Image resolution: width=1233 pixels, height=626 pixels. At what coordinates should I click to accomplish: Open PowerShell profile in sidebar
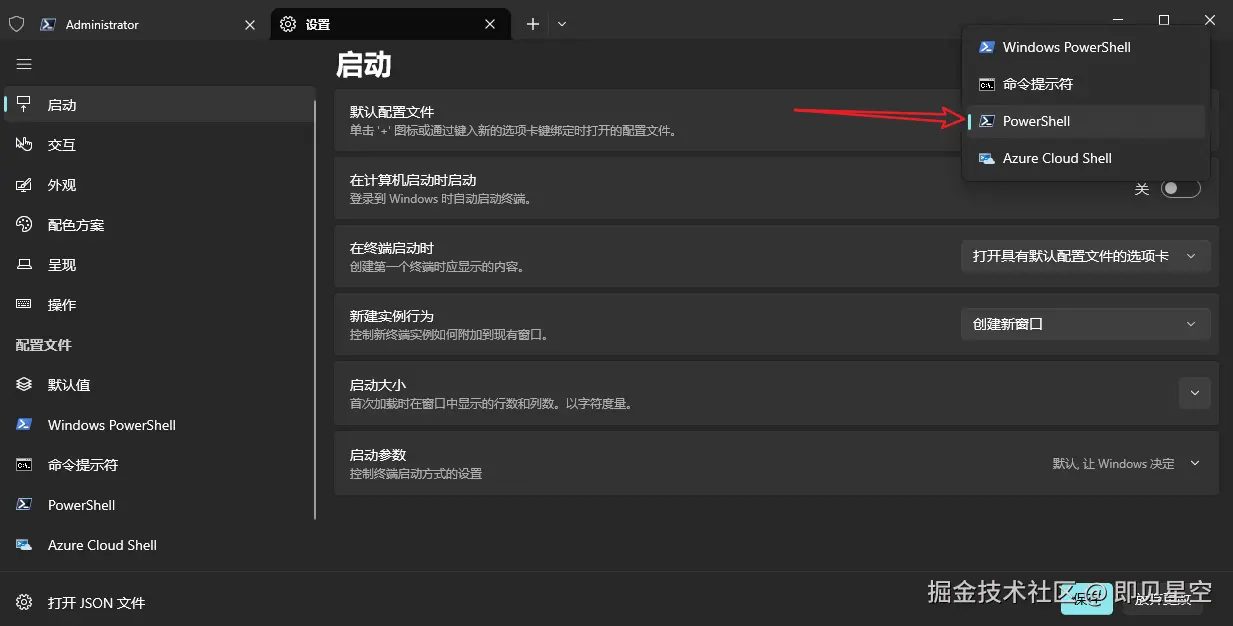160,505
